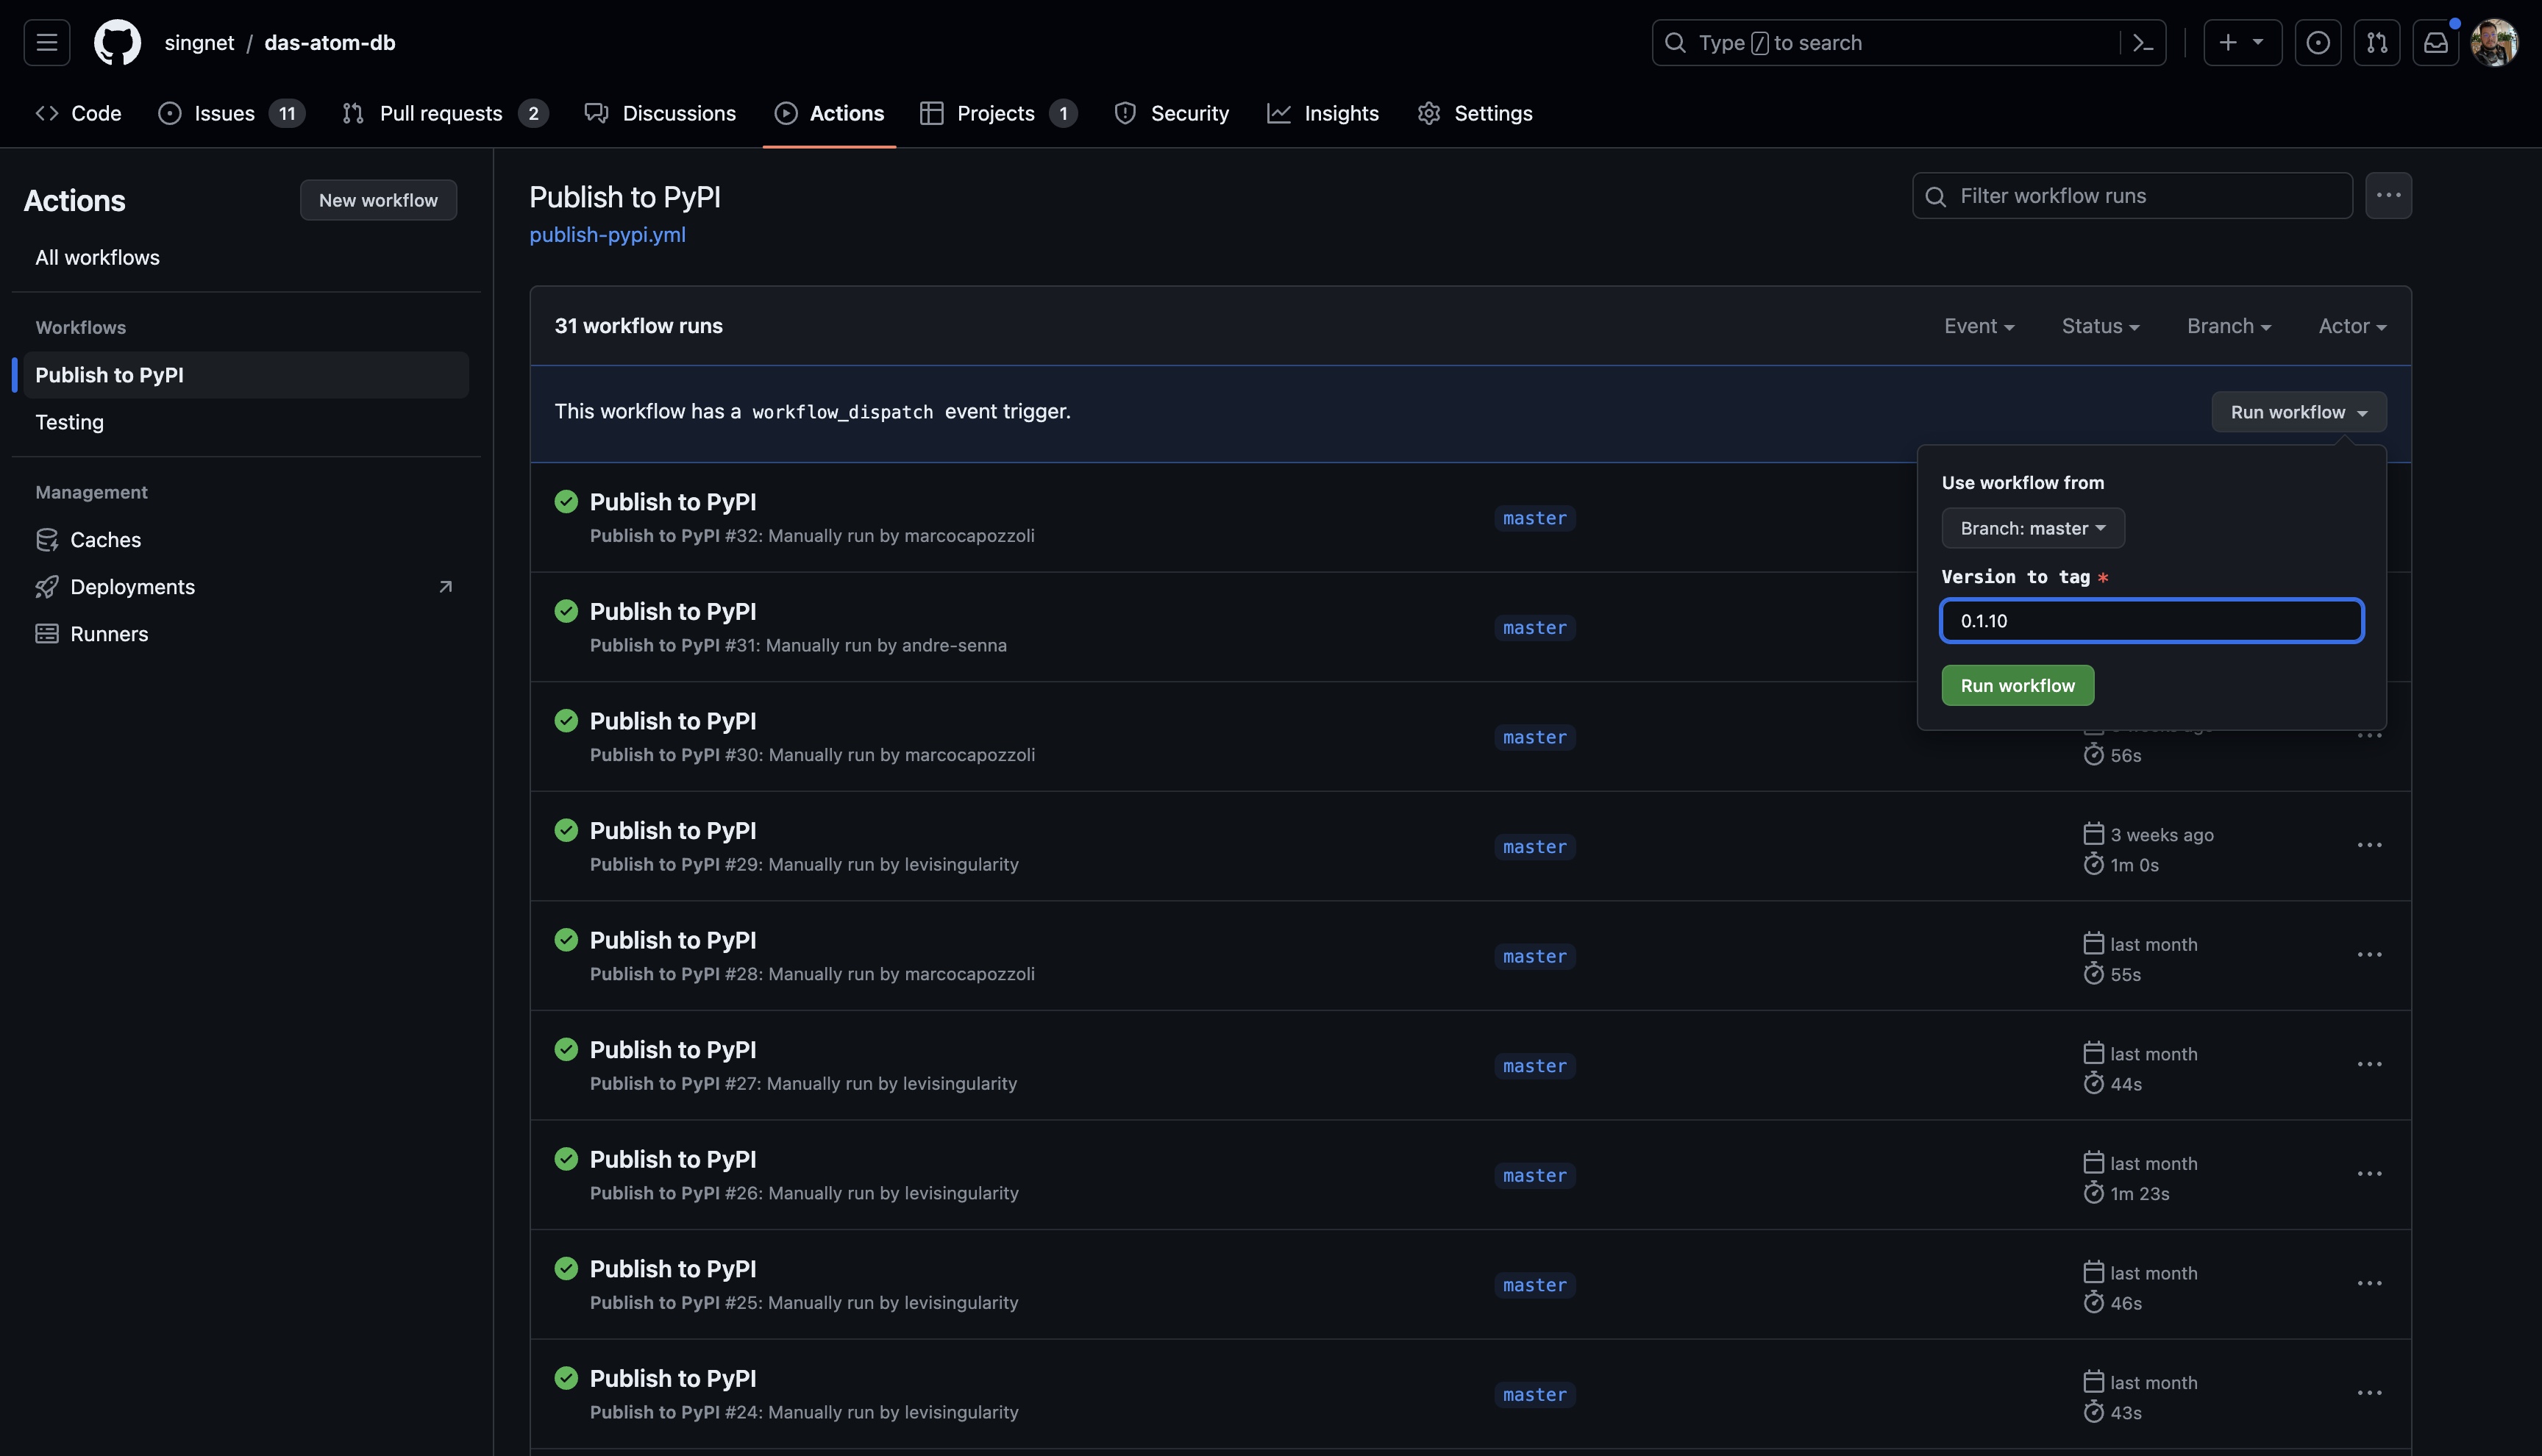The width and height of the screenshot is (2542, 1456).
Task: Click the '3 weeks ago' timestamp on run #29
Action: coord(2161,835)
